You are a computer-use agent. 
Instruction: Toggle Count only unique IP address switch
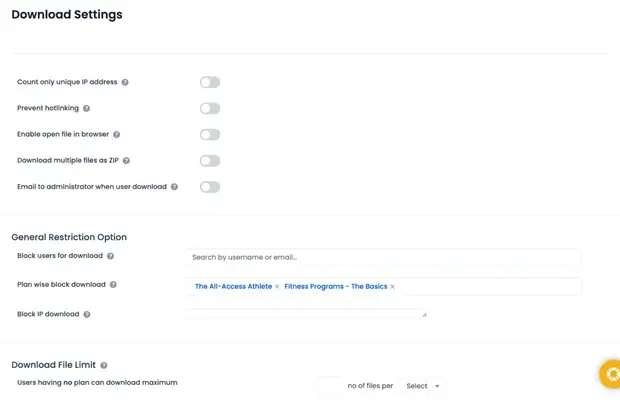(210, 82)
